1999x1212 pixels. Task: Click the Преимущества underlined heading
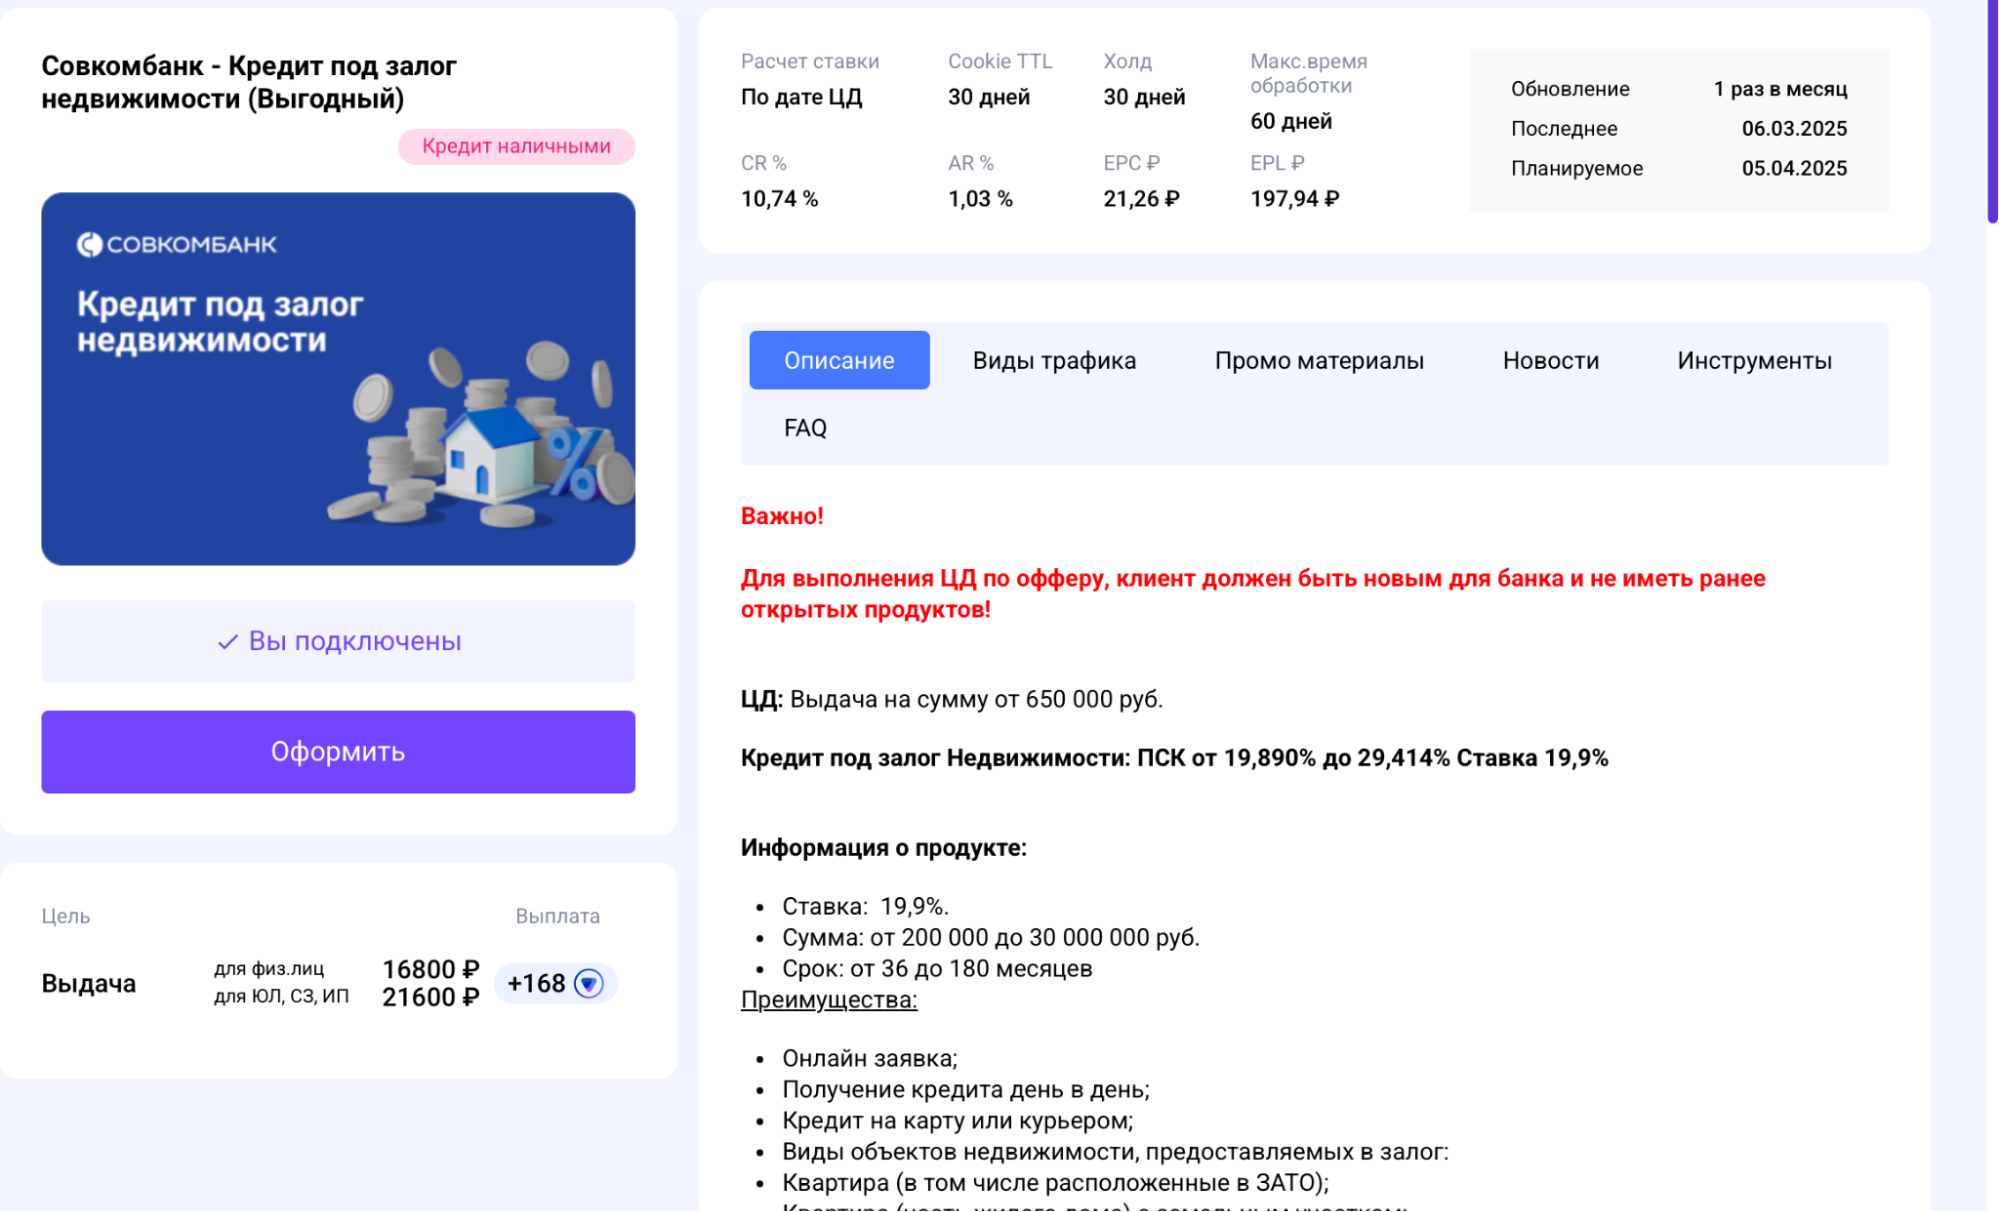[x=828, y=1000]
